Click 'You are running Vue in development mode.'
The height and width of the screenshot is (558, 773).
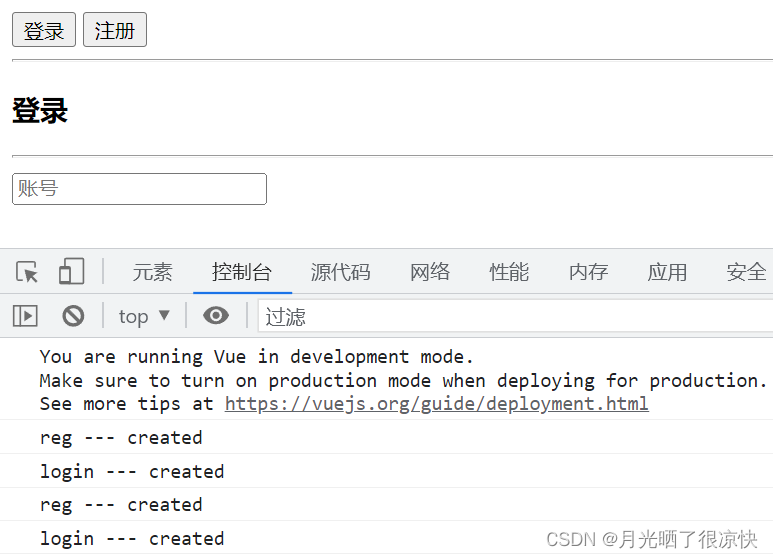pyautogui.click(x=256, y=356)
